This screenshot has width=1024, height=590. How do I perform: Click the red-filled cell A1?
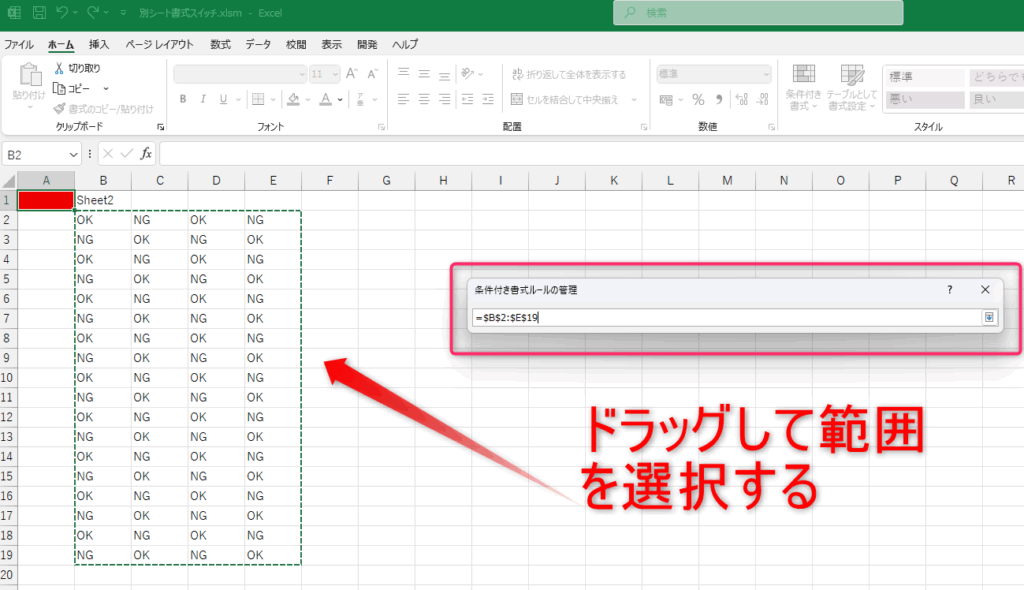coord(45,200)
